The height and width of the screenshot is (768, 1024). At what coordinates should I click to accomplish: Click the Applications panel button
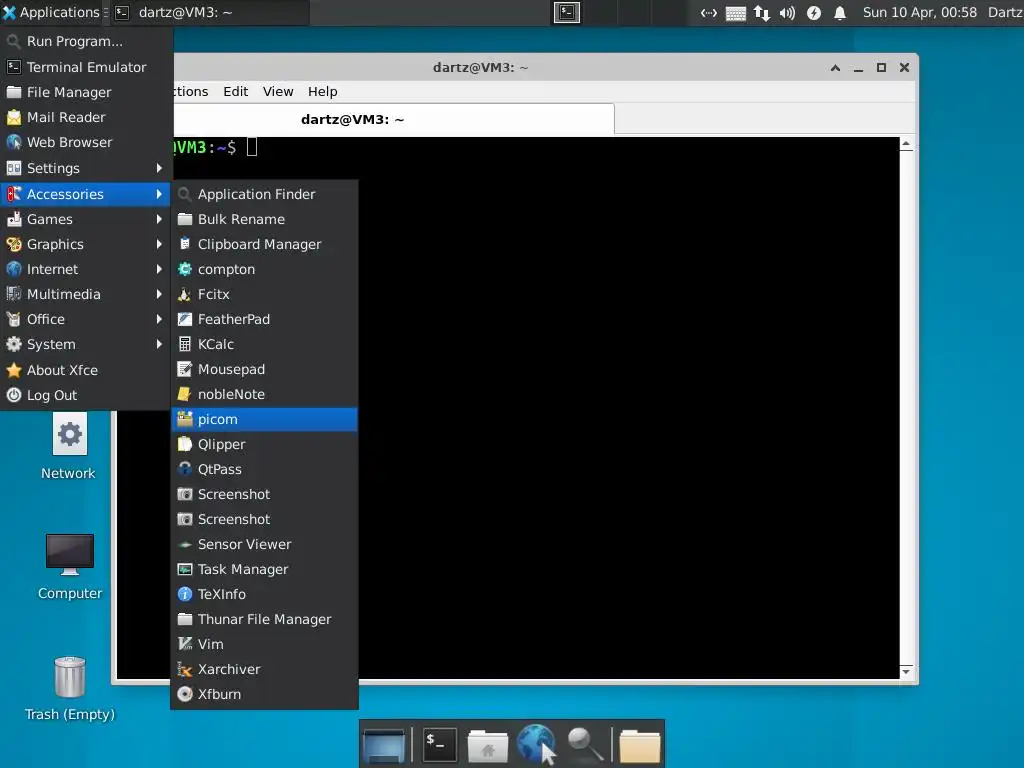coord(52,12)
